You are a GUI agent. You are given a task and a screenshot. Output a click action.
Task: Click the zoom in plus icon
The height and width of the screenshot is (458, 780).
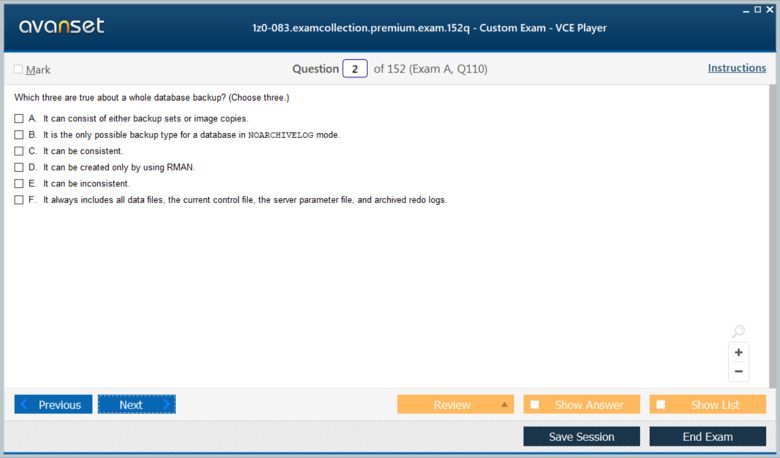pyautogui.click(x=738, y=353)
